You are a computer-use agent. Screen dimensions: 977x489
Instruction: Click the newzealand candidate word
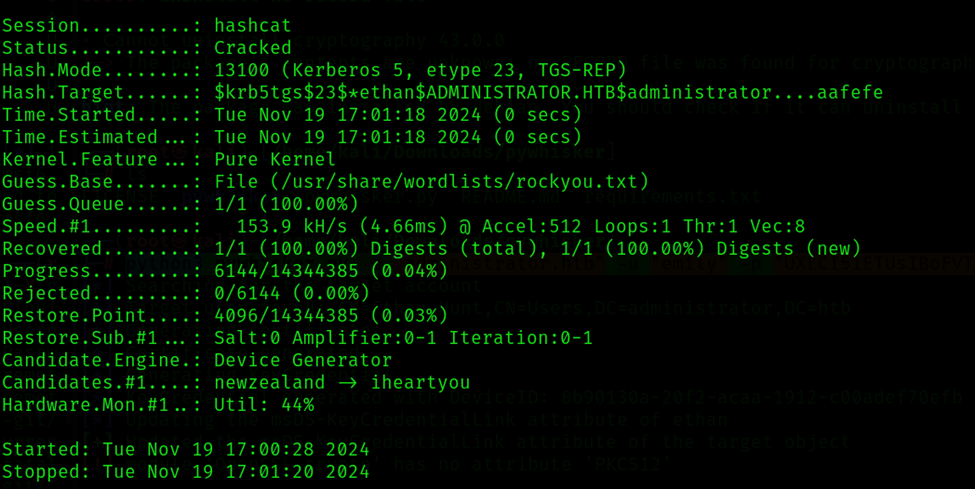point(270,382)
